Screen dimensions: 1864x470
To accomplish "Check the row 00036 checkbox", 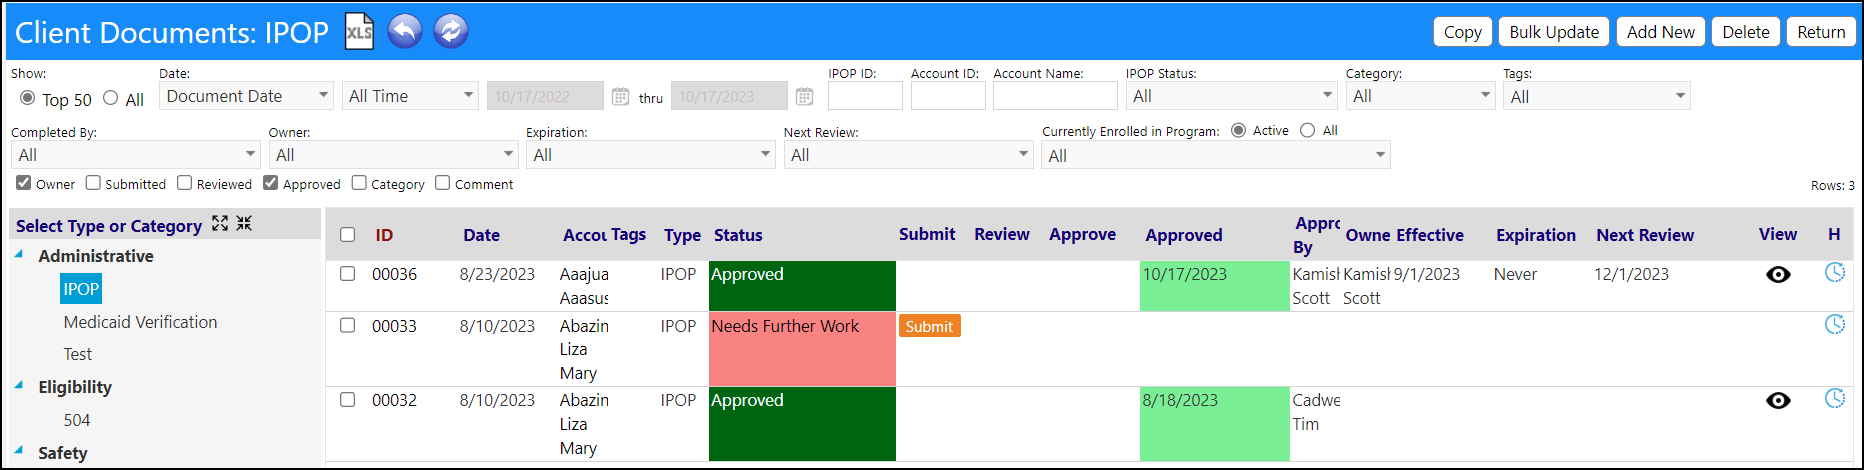I will (x=348, y=274).
